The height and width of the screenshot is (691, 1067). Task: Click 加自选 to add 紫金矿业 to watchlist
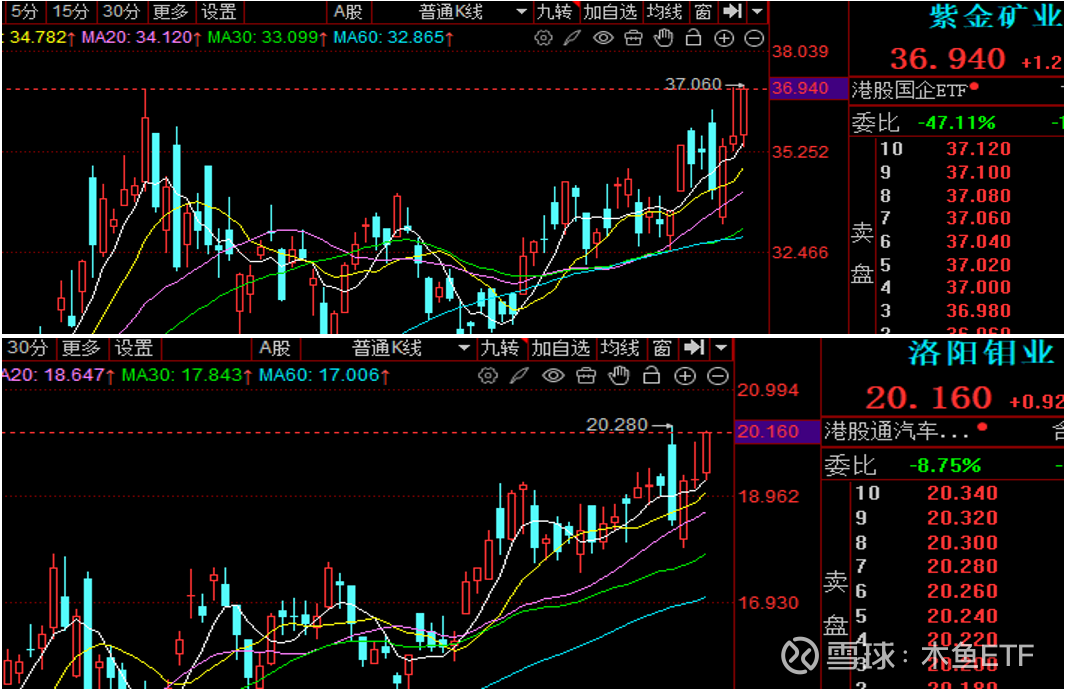(x=610, y=12)
